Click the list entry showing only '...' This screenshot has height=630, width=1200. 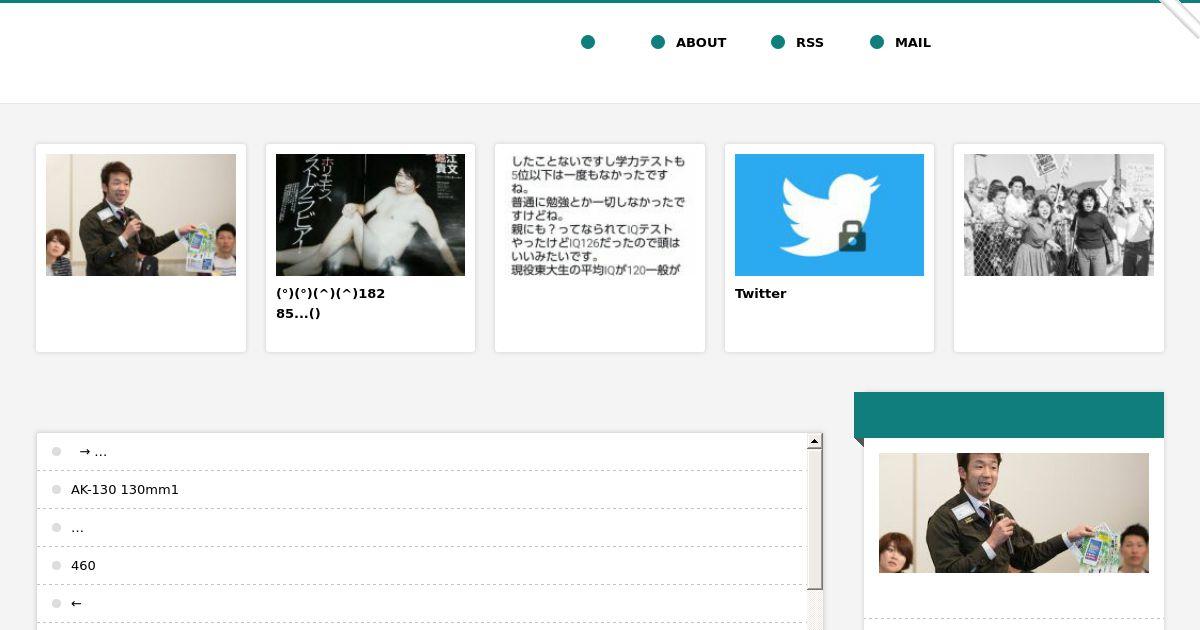point(77,527)
